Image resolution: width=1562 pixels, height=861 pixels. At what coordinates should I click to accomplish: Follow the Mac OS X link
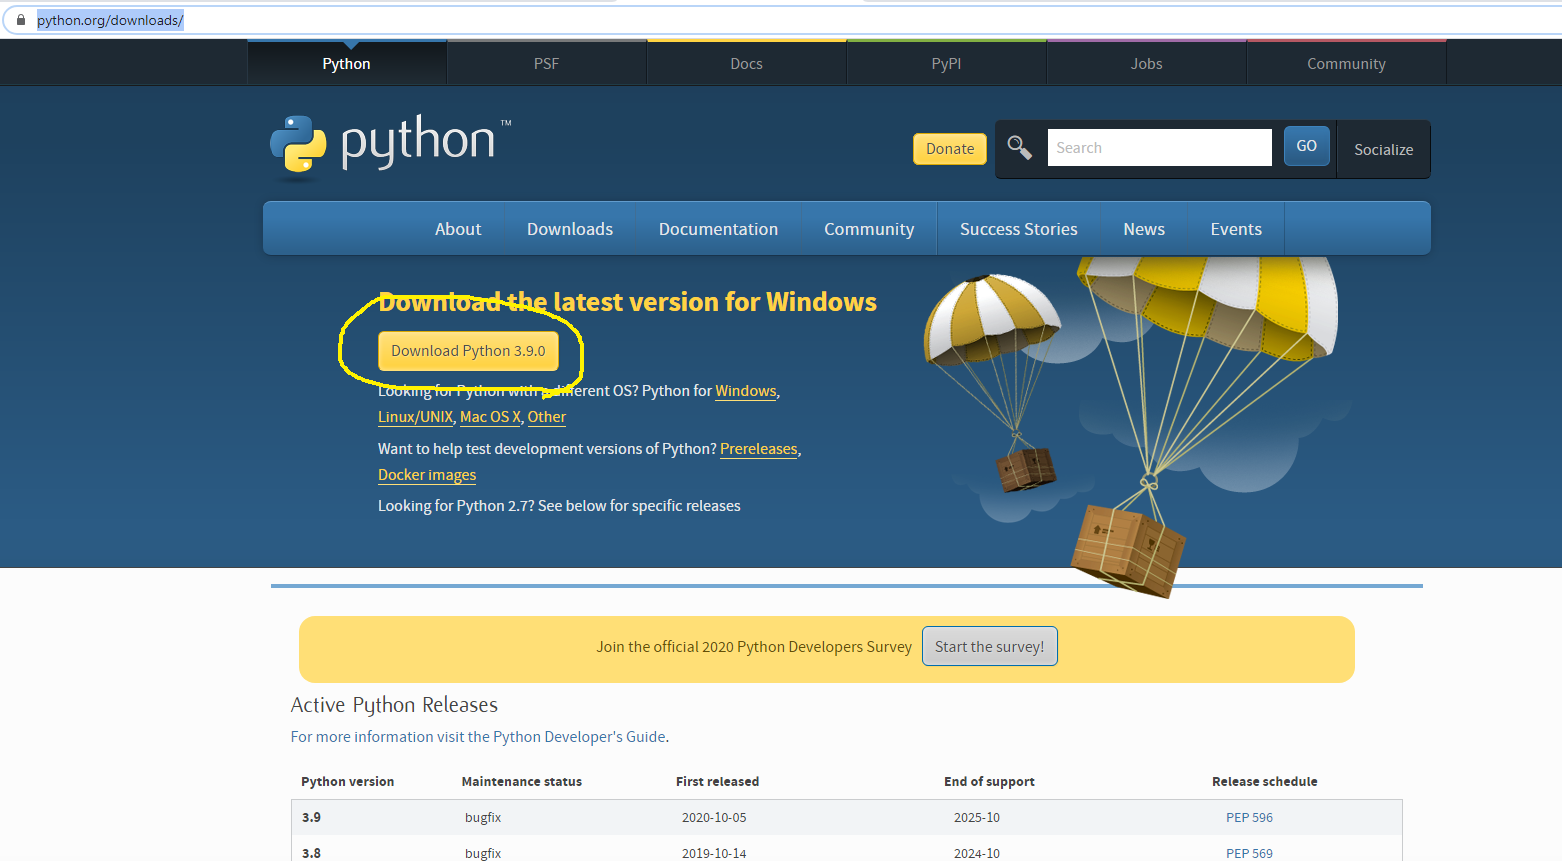490,417
